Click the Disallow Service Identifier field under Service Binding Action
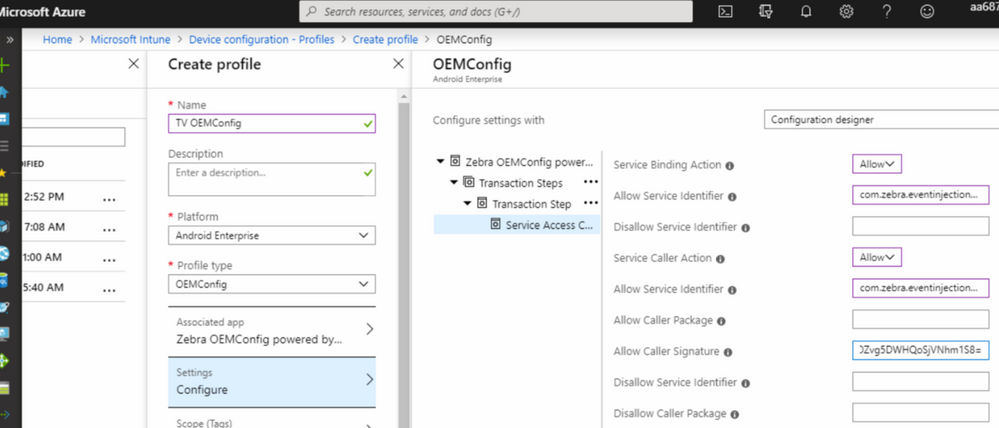Image resolution: width=999 pixels, height=428 pixels. (x=921, y=226)
